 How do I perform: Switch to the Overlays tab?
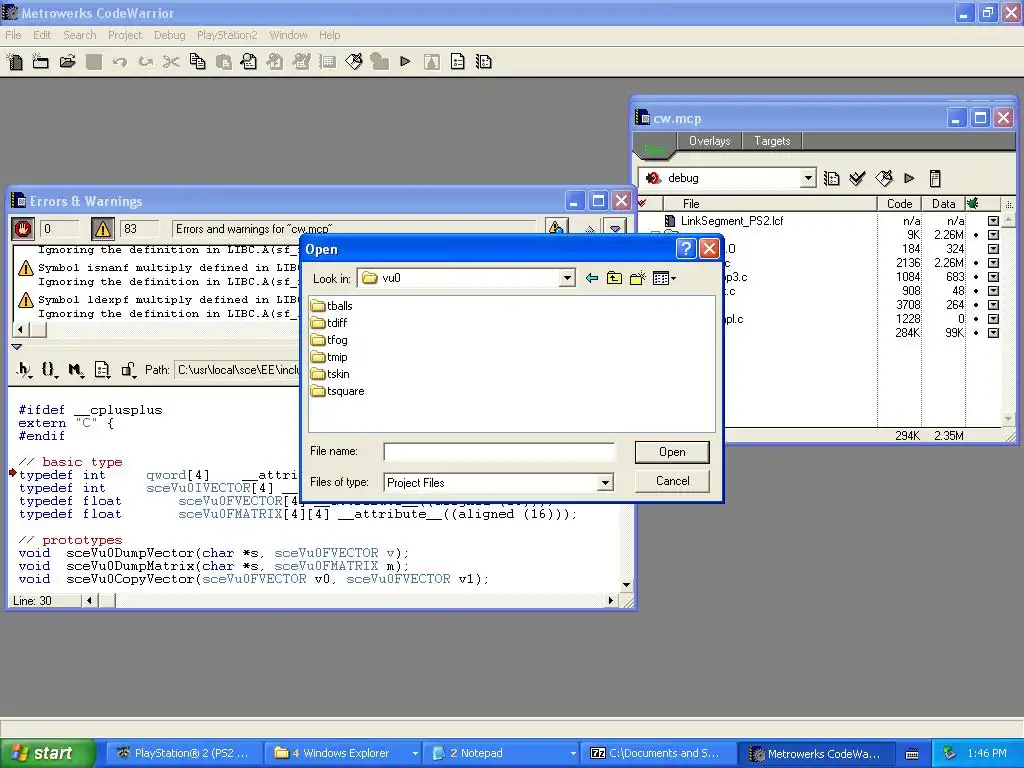click(709, 141)
